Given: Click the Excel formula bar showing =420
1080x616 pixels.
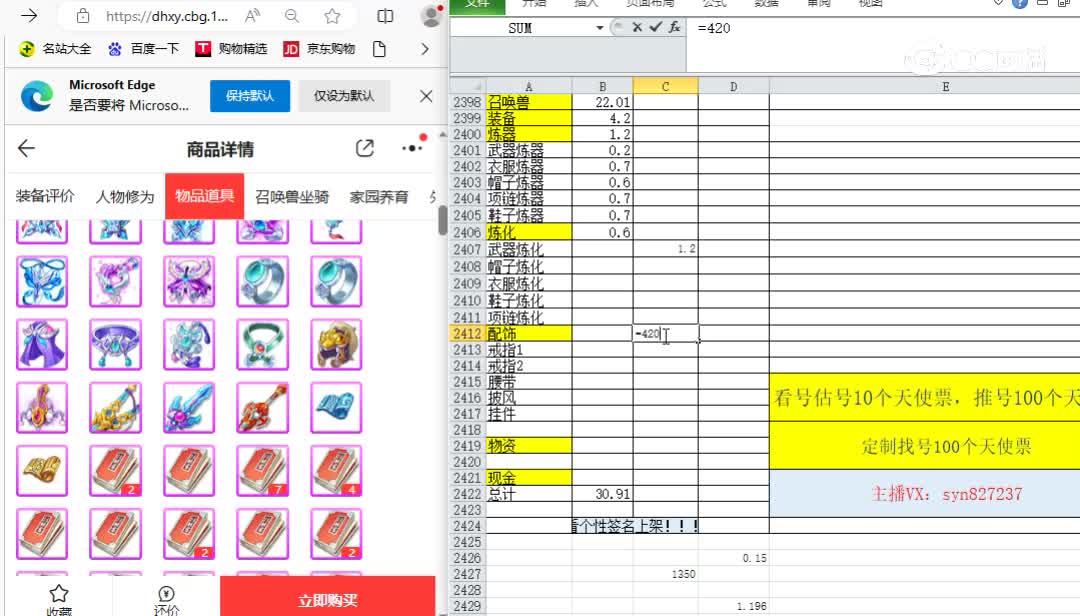Looking at the screenshot, I should [x=882, y=28].
